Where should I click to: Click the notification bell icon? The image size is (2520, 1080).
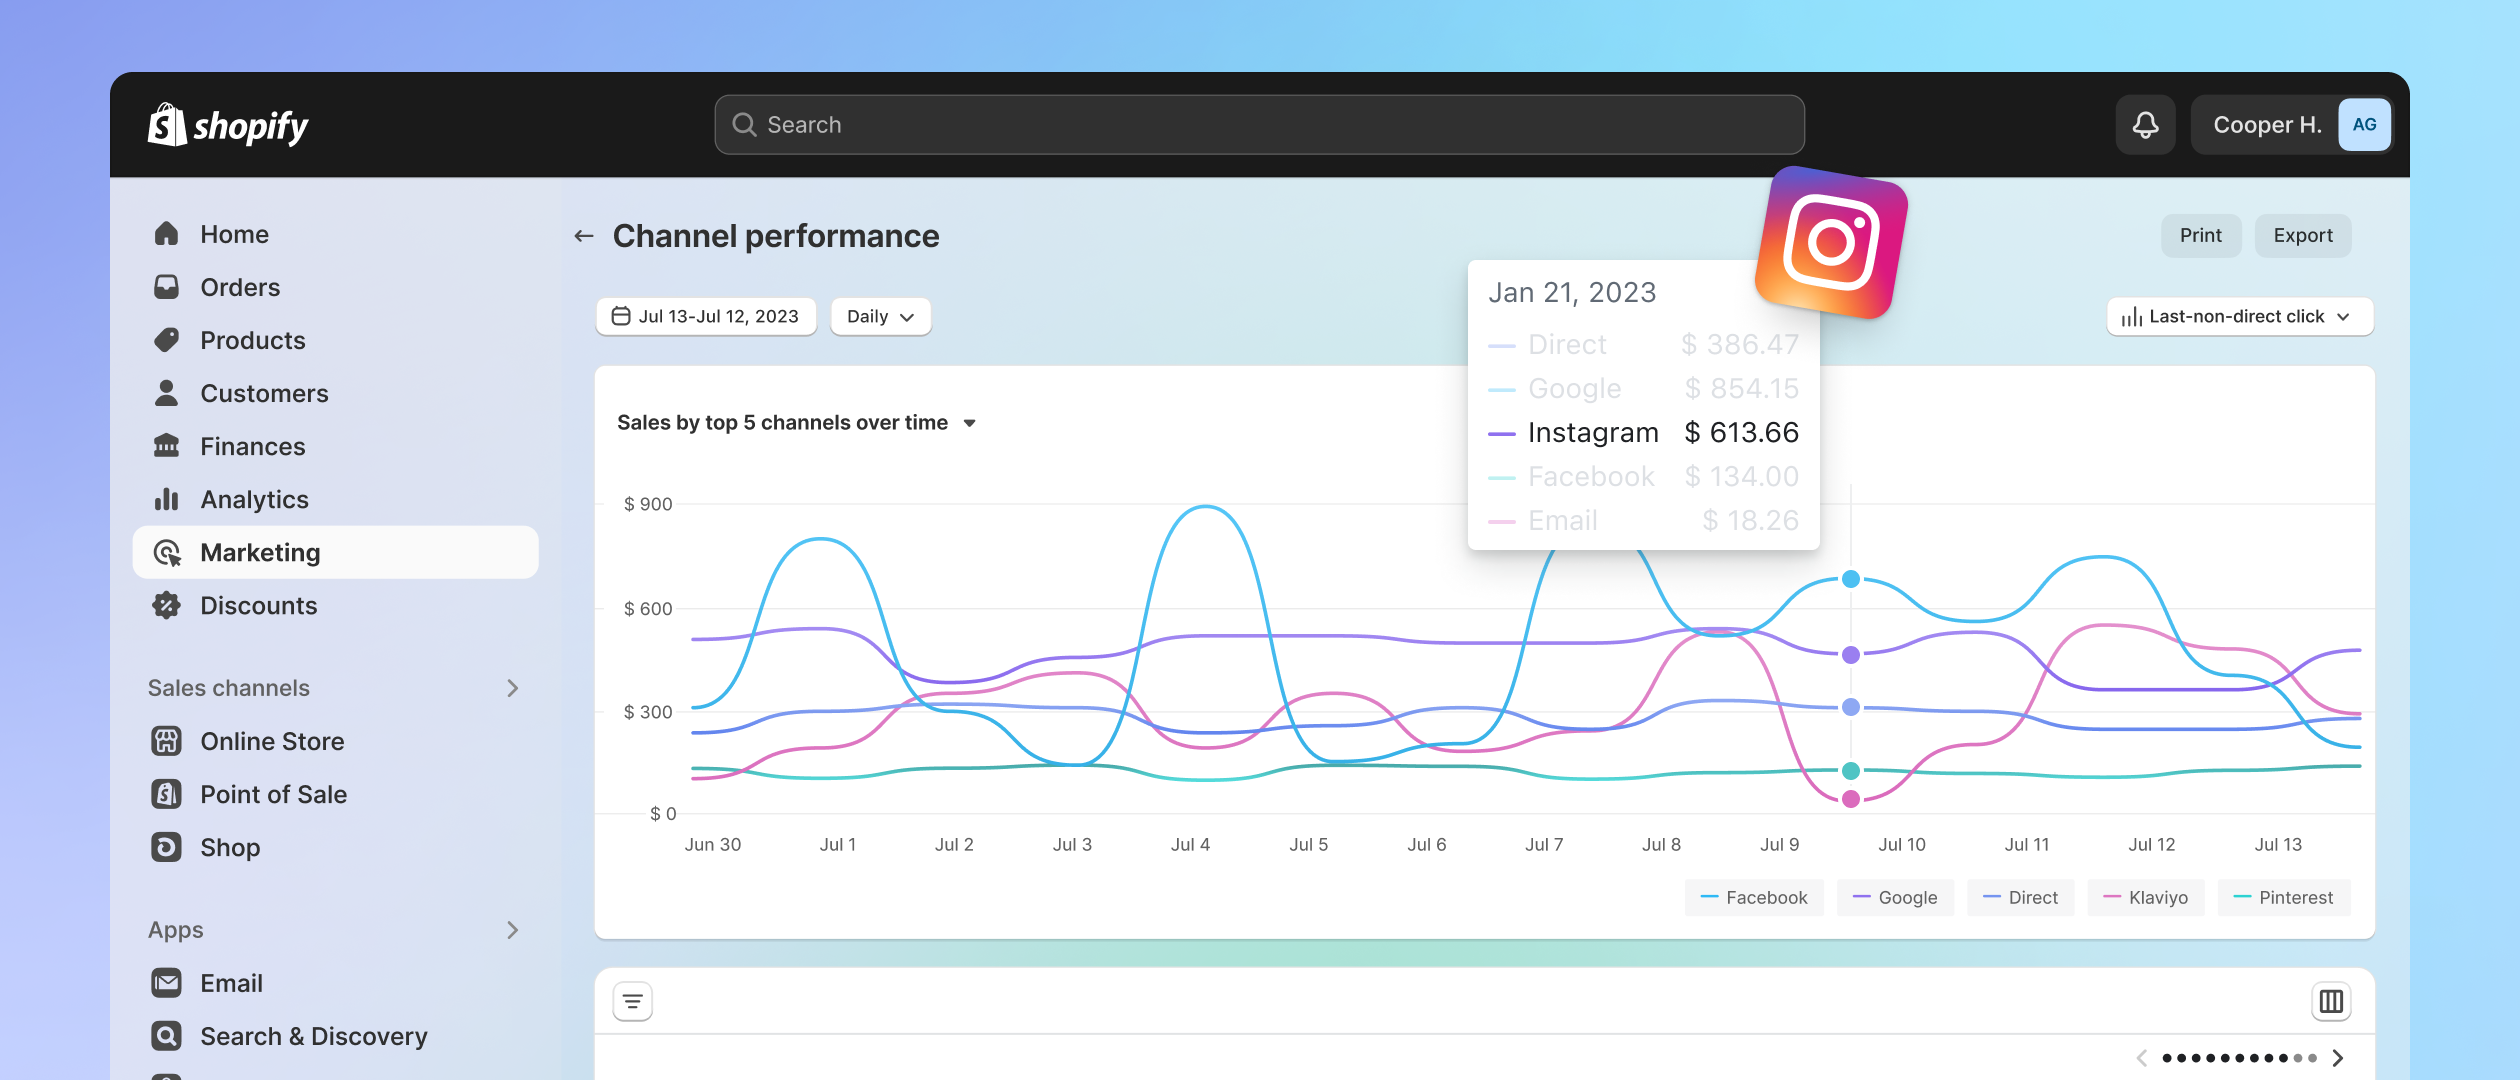(x=2144, y=124)
